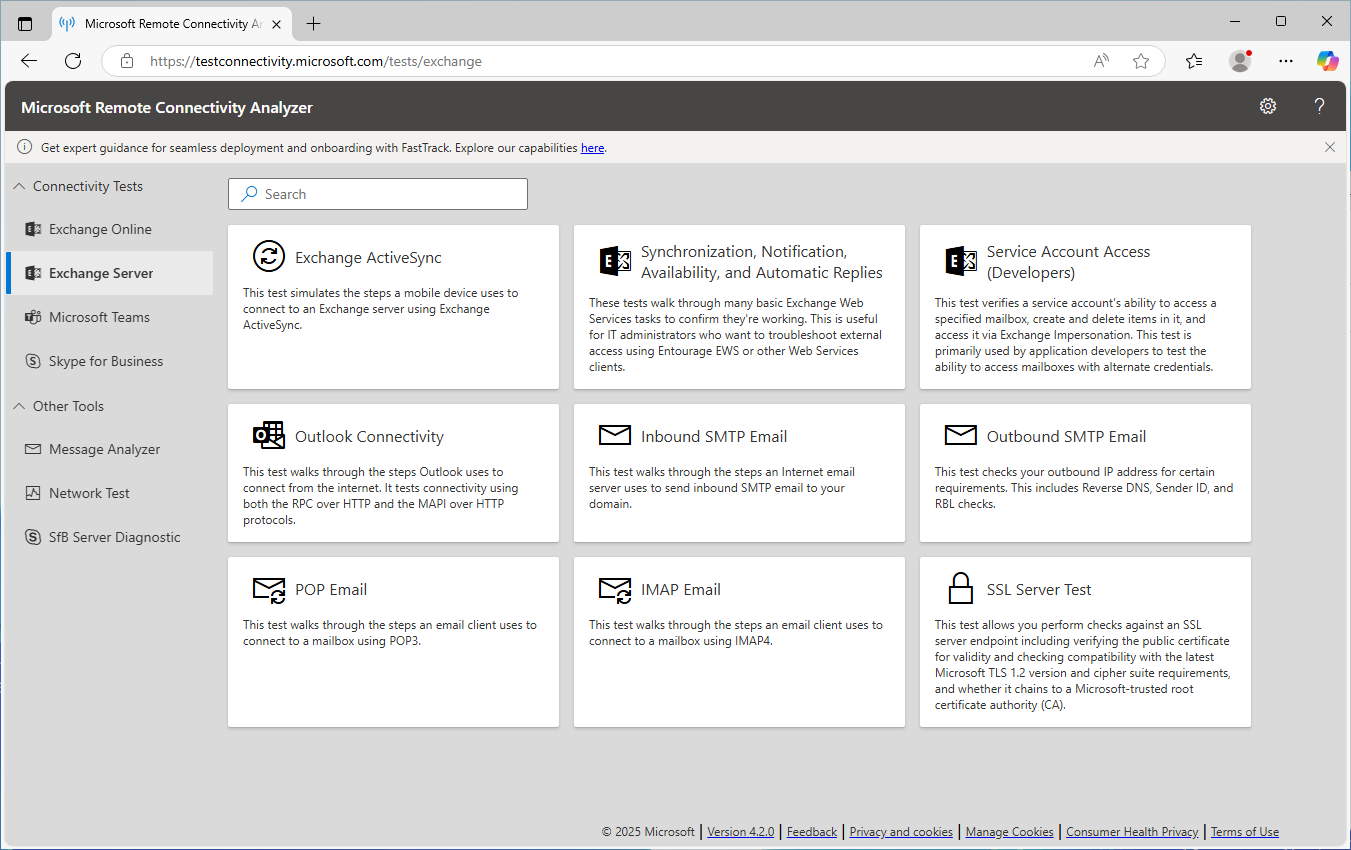Collapse the Connectivity Tests section
The height and width of the screenshot is (850, 1351).
pos(19,186)
